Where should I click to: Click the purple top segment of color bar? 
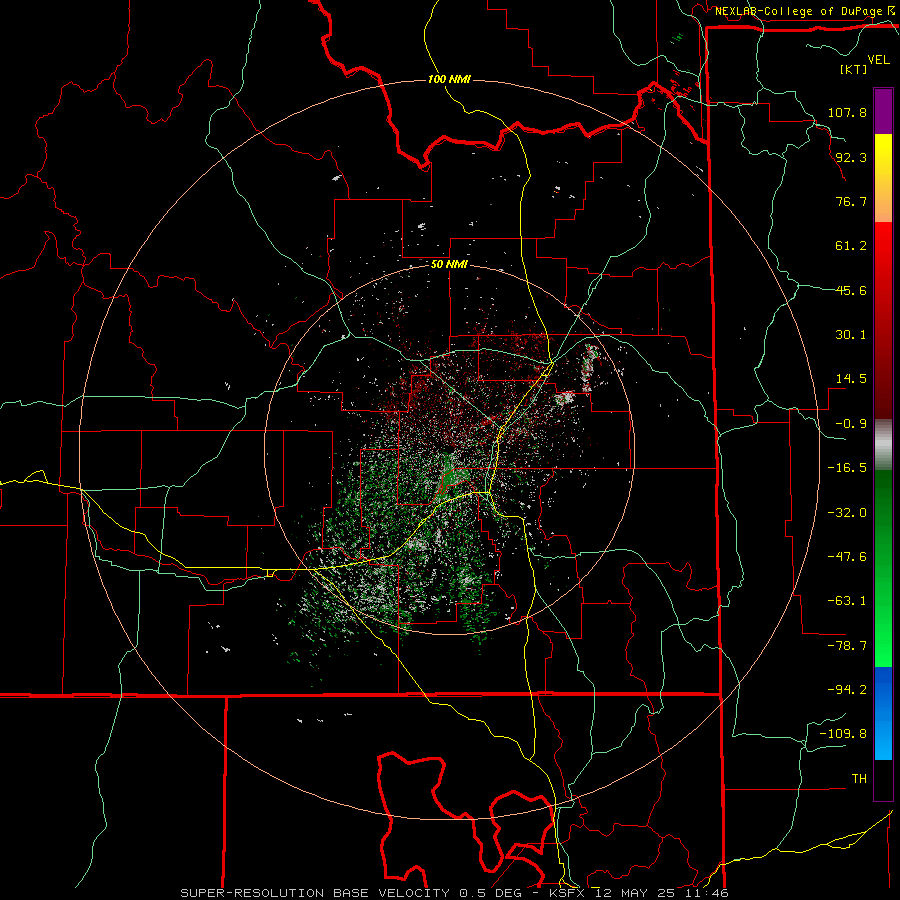click(883, 111)
